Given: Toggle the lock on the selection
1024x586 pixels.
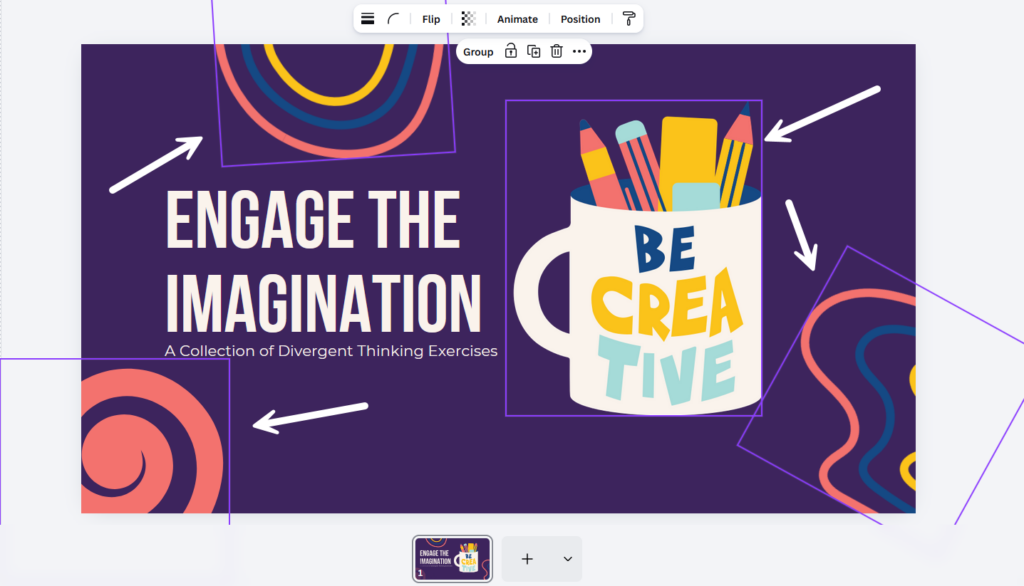Looking at the screenshot, I should [x=511, y=52].
